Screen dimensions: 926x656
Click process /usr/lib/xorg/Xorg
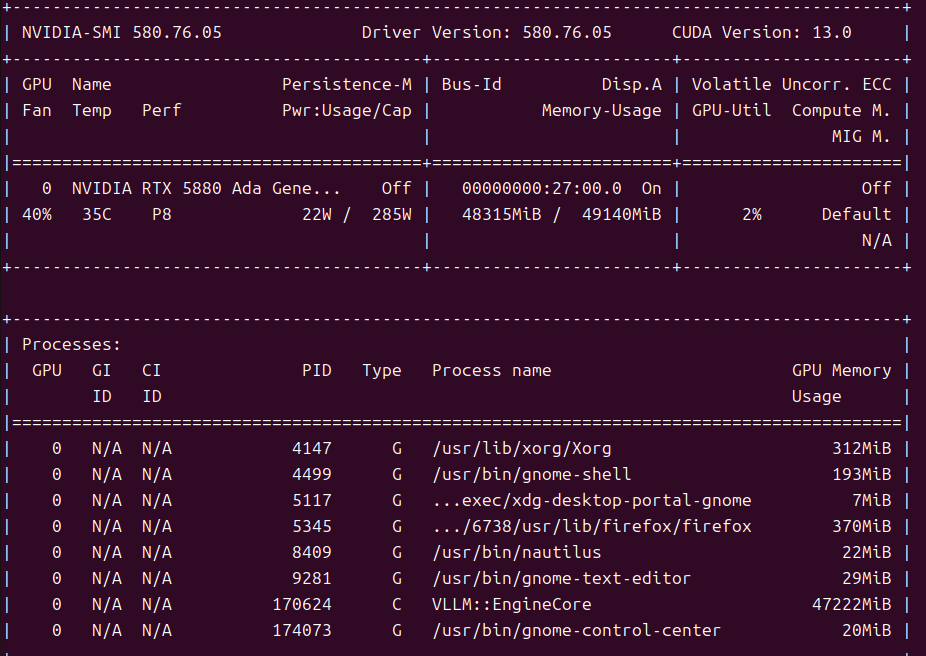[x=521, y=448]
